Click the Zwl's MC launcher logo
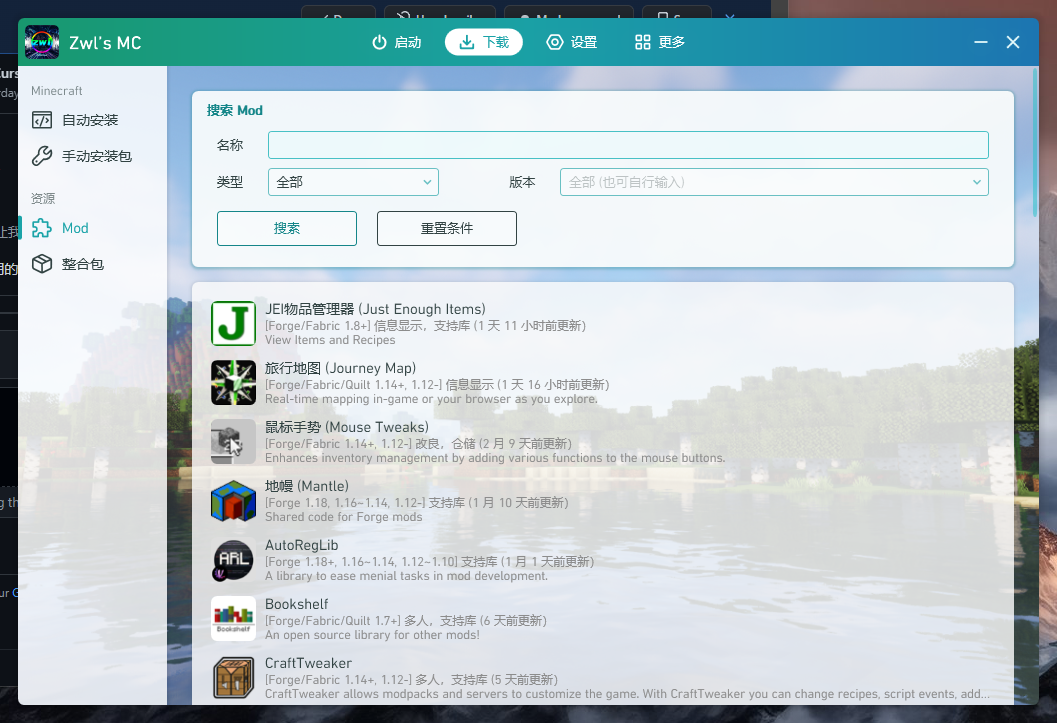 [x=41, y=42]
